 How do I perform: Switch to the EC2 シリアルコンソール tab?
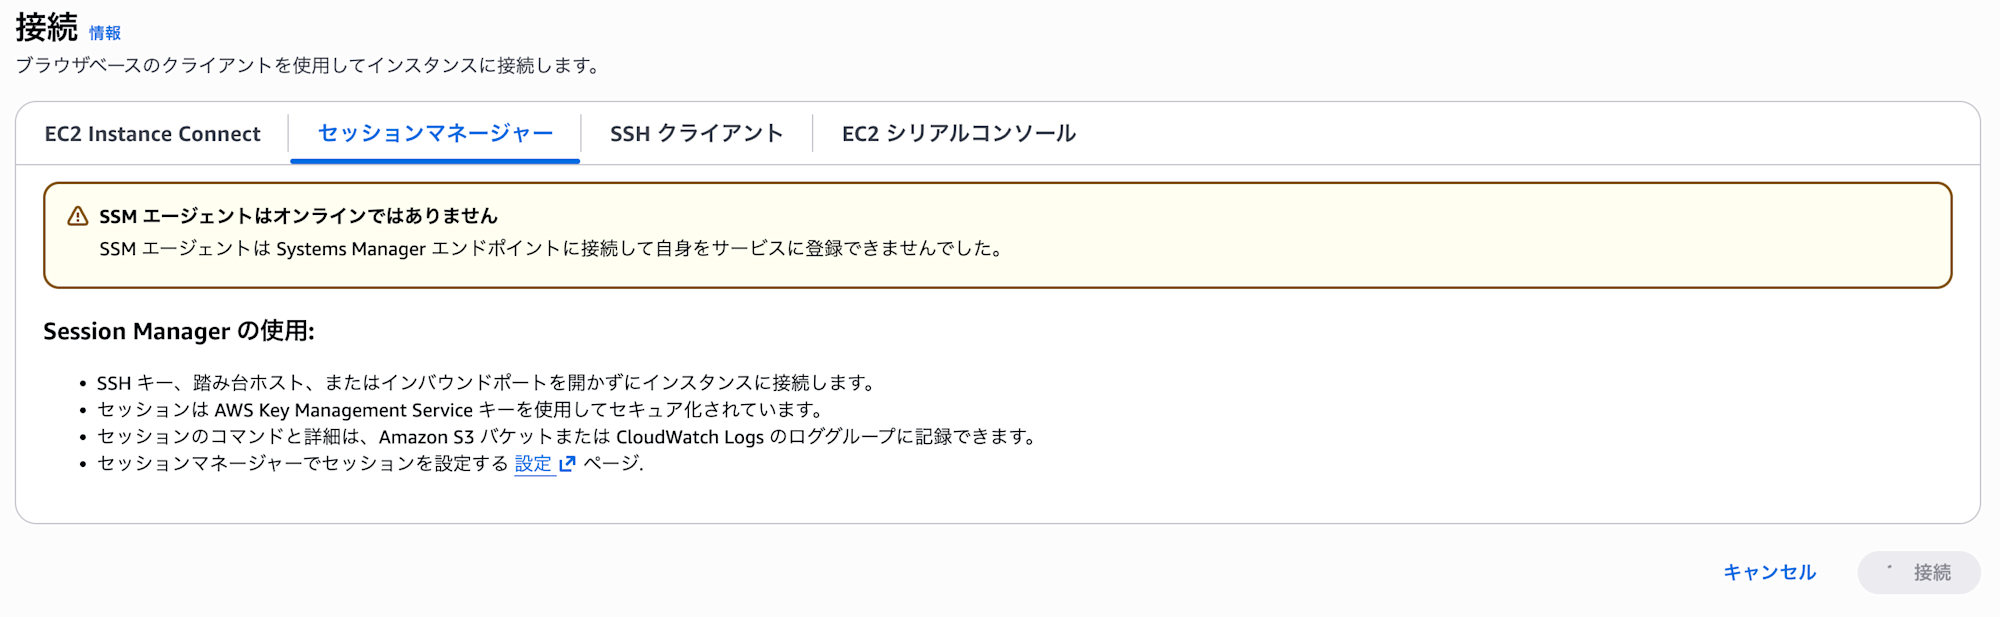(958, 132)
